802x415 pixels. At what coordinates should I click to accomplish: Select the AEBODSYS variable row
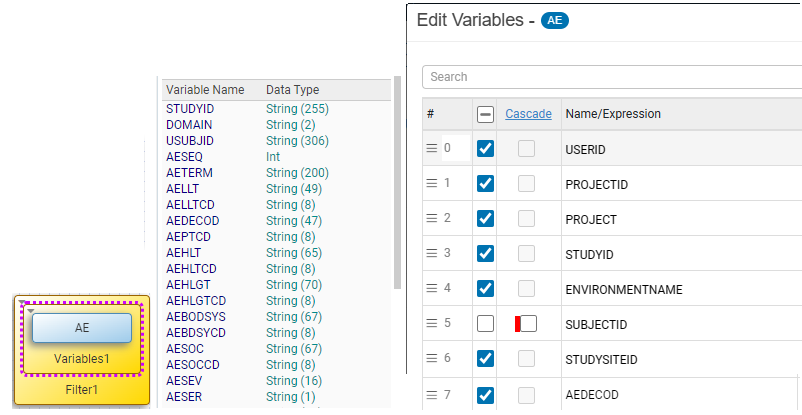[276, 317]
